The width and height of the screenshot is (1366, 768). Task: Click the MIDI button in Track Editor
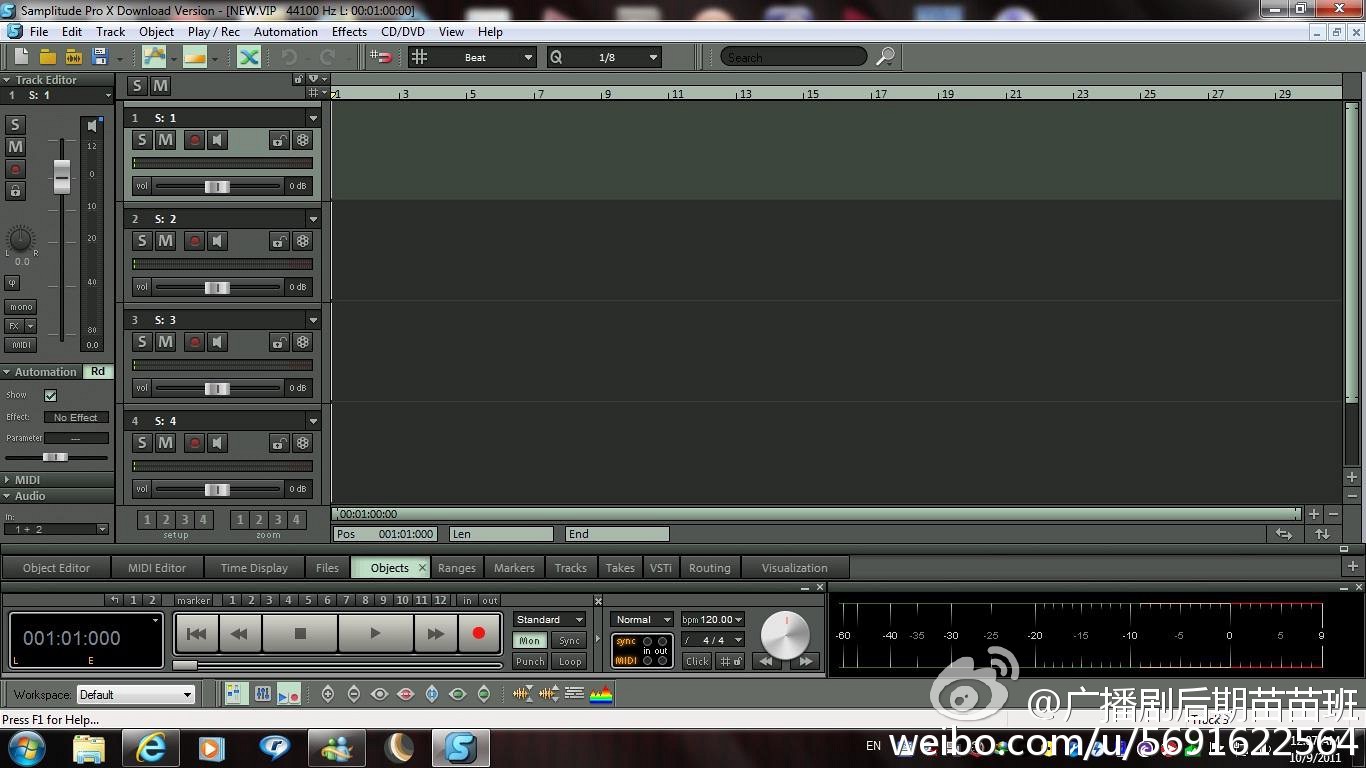21,345
